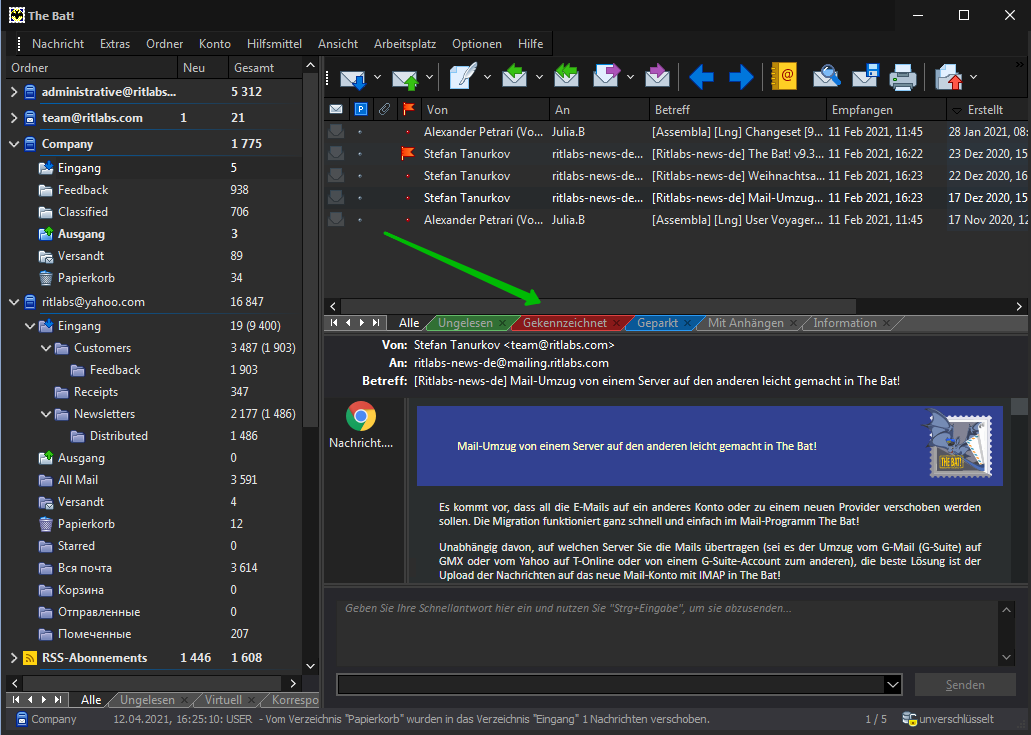This screenshot has height=735, width=1031.
Task: Click the parked 'P' column header icon
Action: pos(360,109)
